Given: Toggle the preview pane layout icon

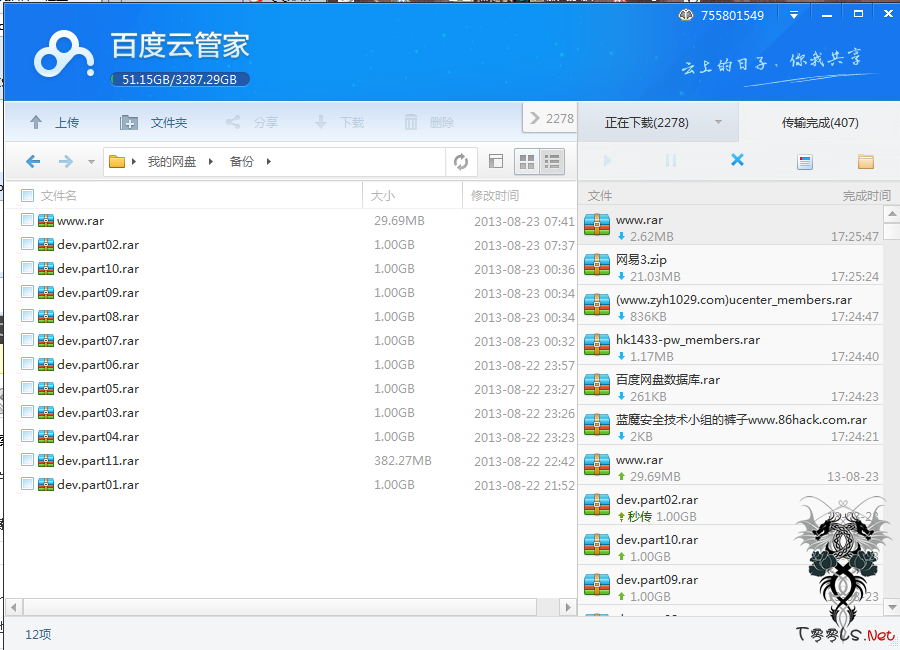Looking at the screenshot, I should coord(496,161).
